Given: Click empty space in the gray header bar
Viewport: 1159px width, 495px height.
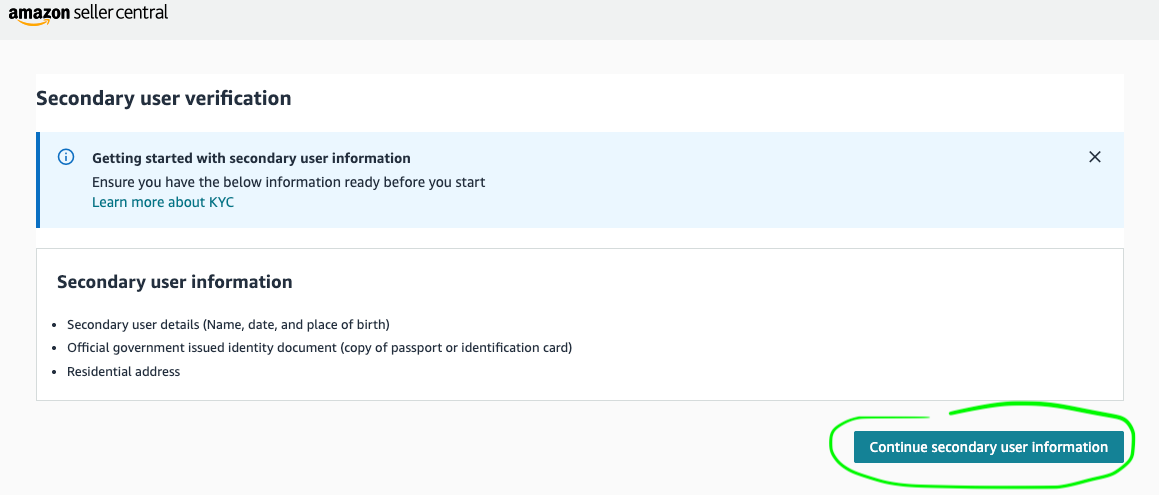Looking at the screenshot, I should click(x=650, y=18).
